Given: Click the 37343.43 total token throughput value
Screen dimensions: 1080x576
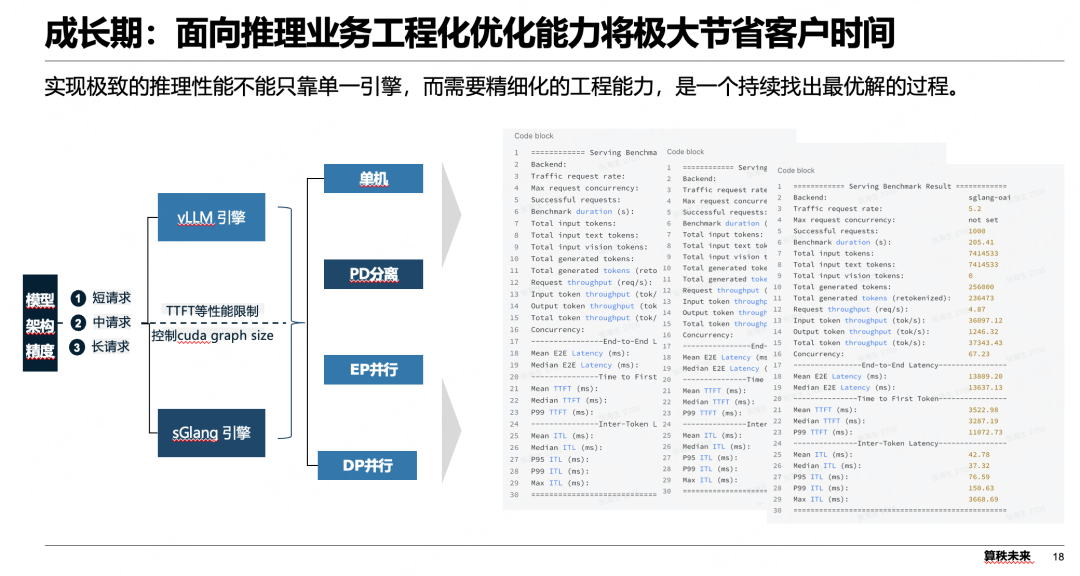Looking at the screenshot, I should [985, 342].
